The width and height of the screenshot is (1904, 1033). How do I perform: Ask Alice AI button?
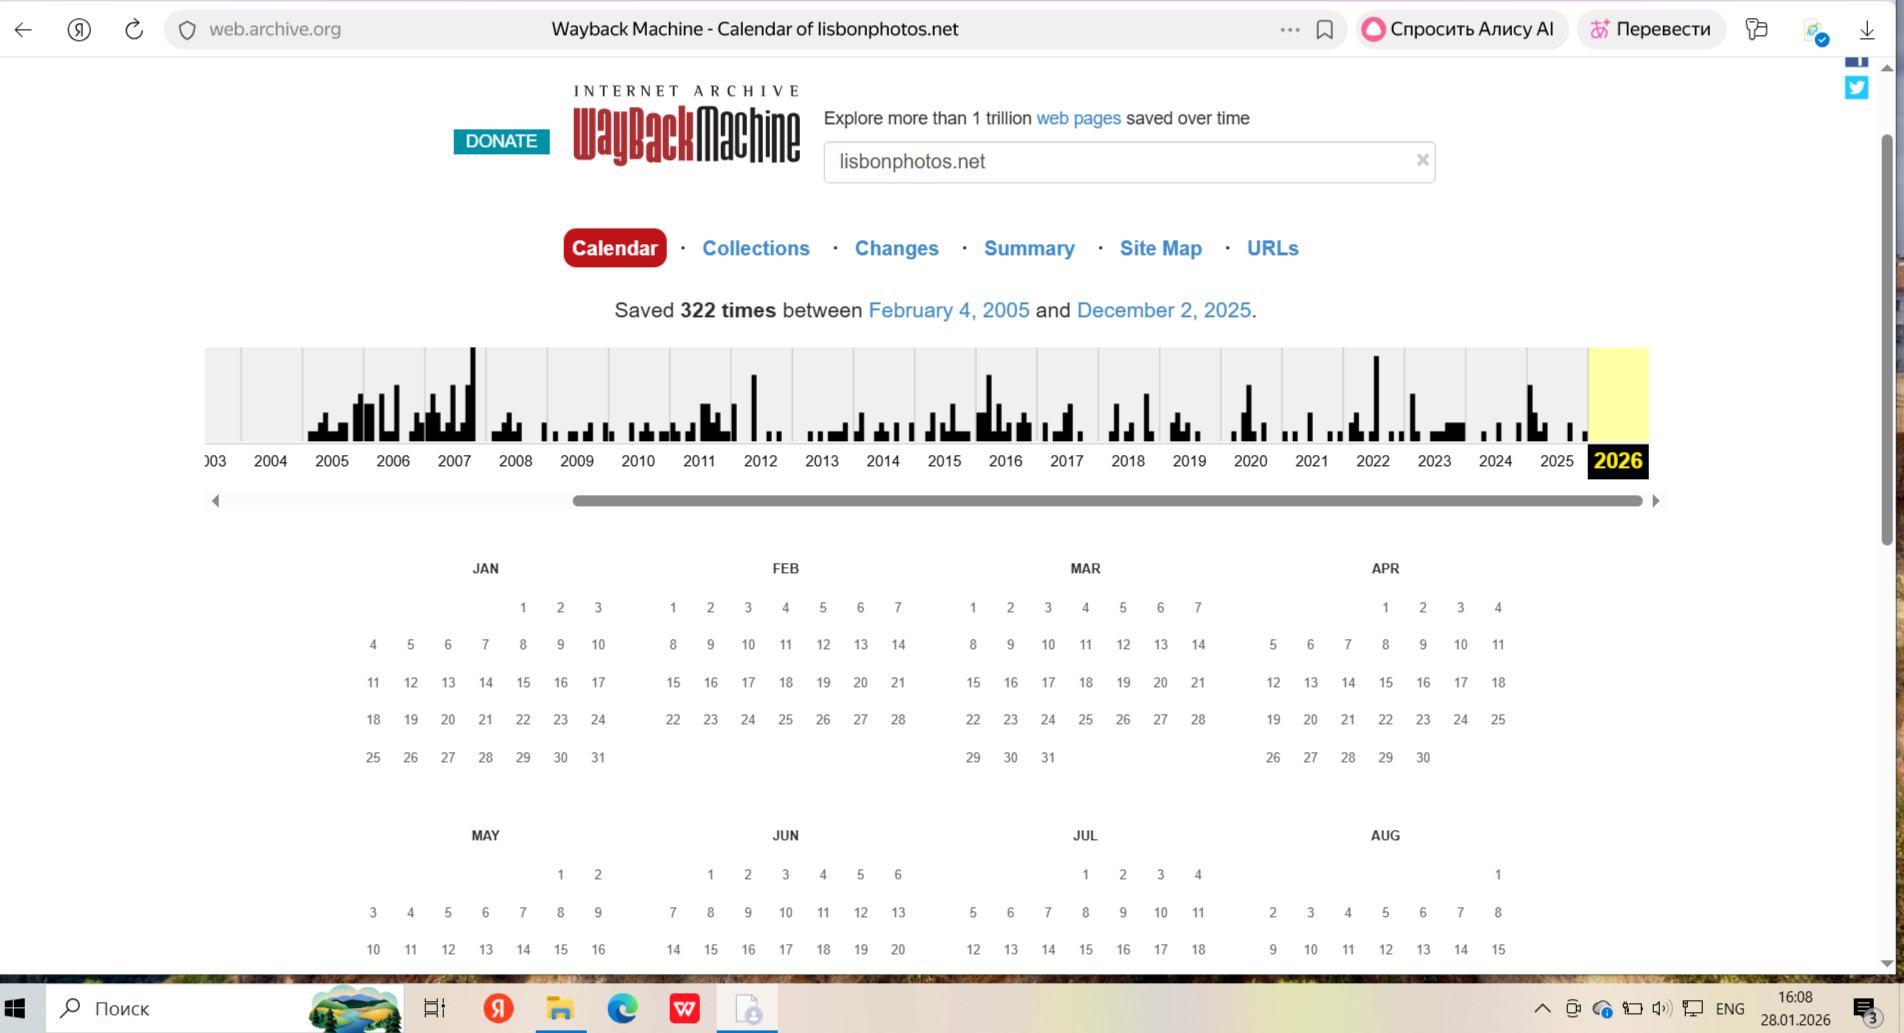coord(1460,29)
